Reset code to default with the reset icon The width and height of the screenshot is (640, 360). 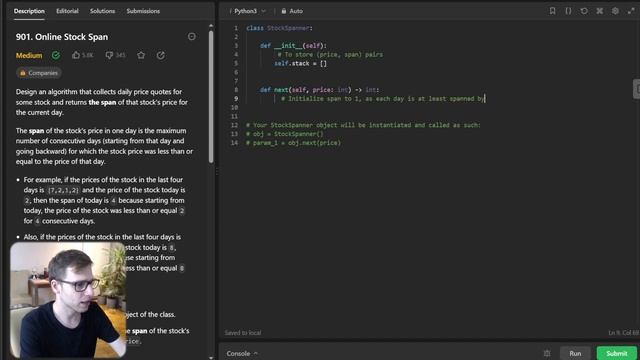pyautogui.click(x=584, y=11)
